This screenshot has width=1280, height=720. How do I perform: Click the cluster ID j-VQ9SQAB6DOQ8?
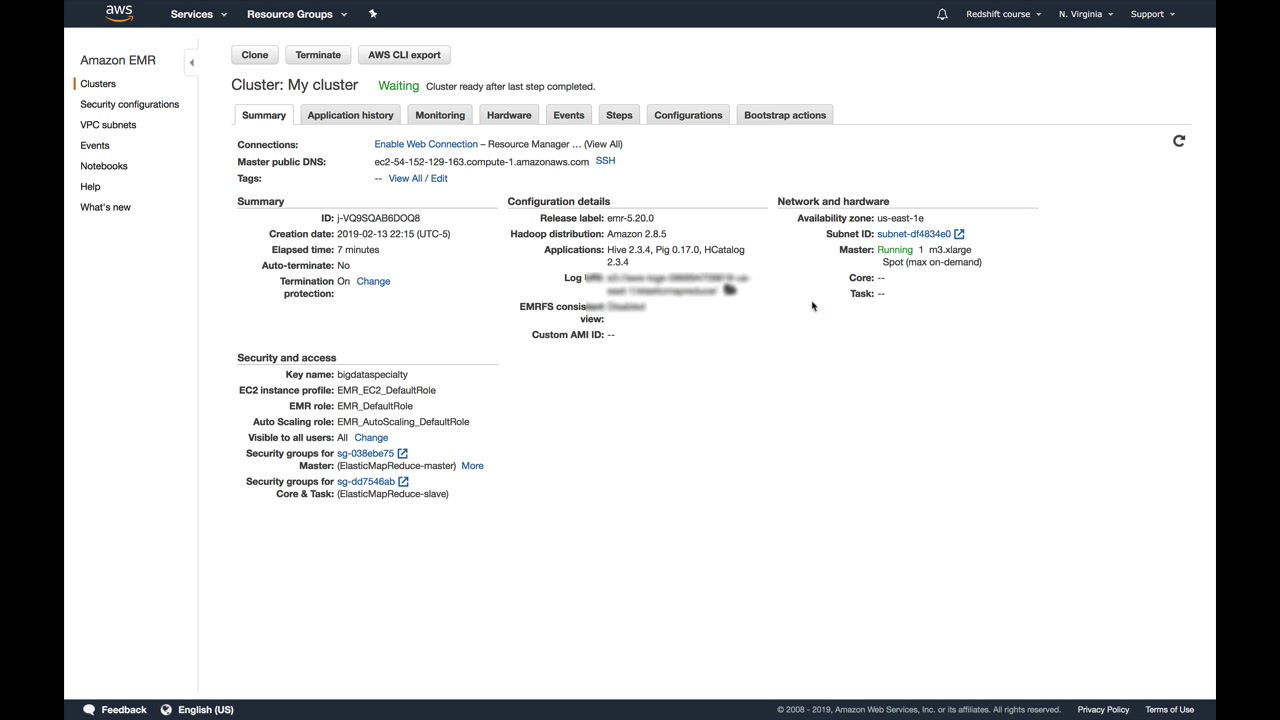[378, 218]
